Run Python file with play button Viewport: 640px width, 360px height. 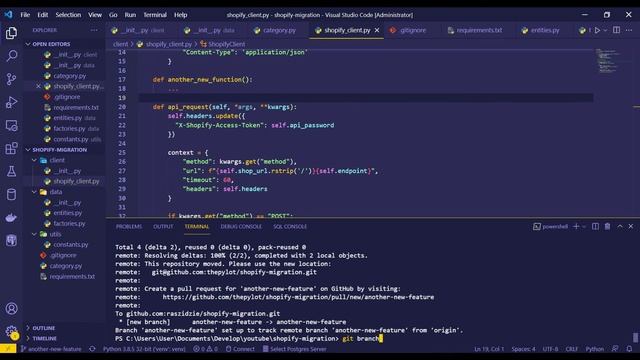click(x=597, y=30)
